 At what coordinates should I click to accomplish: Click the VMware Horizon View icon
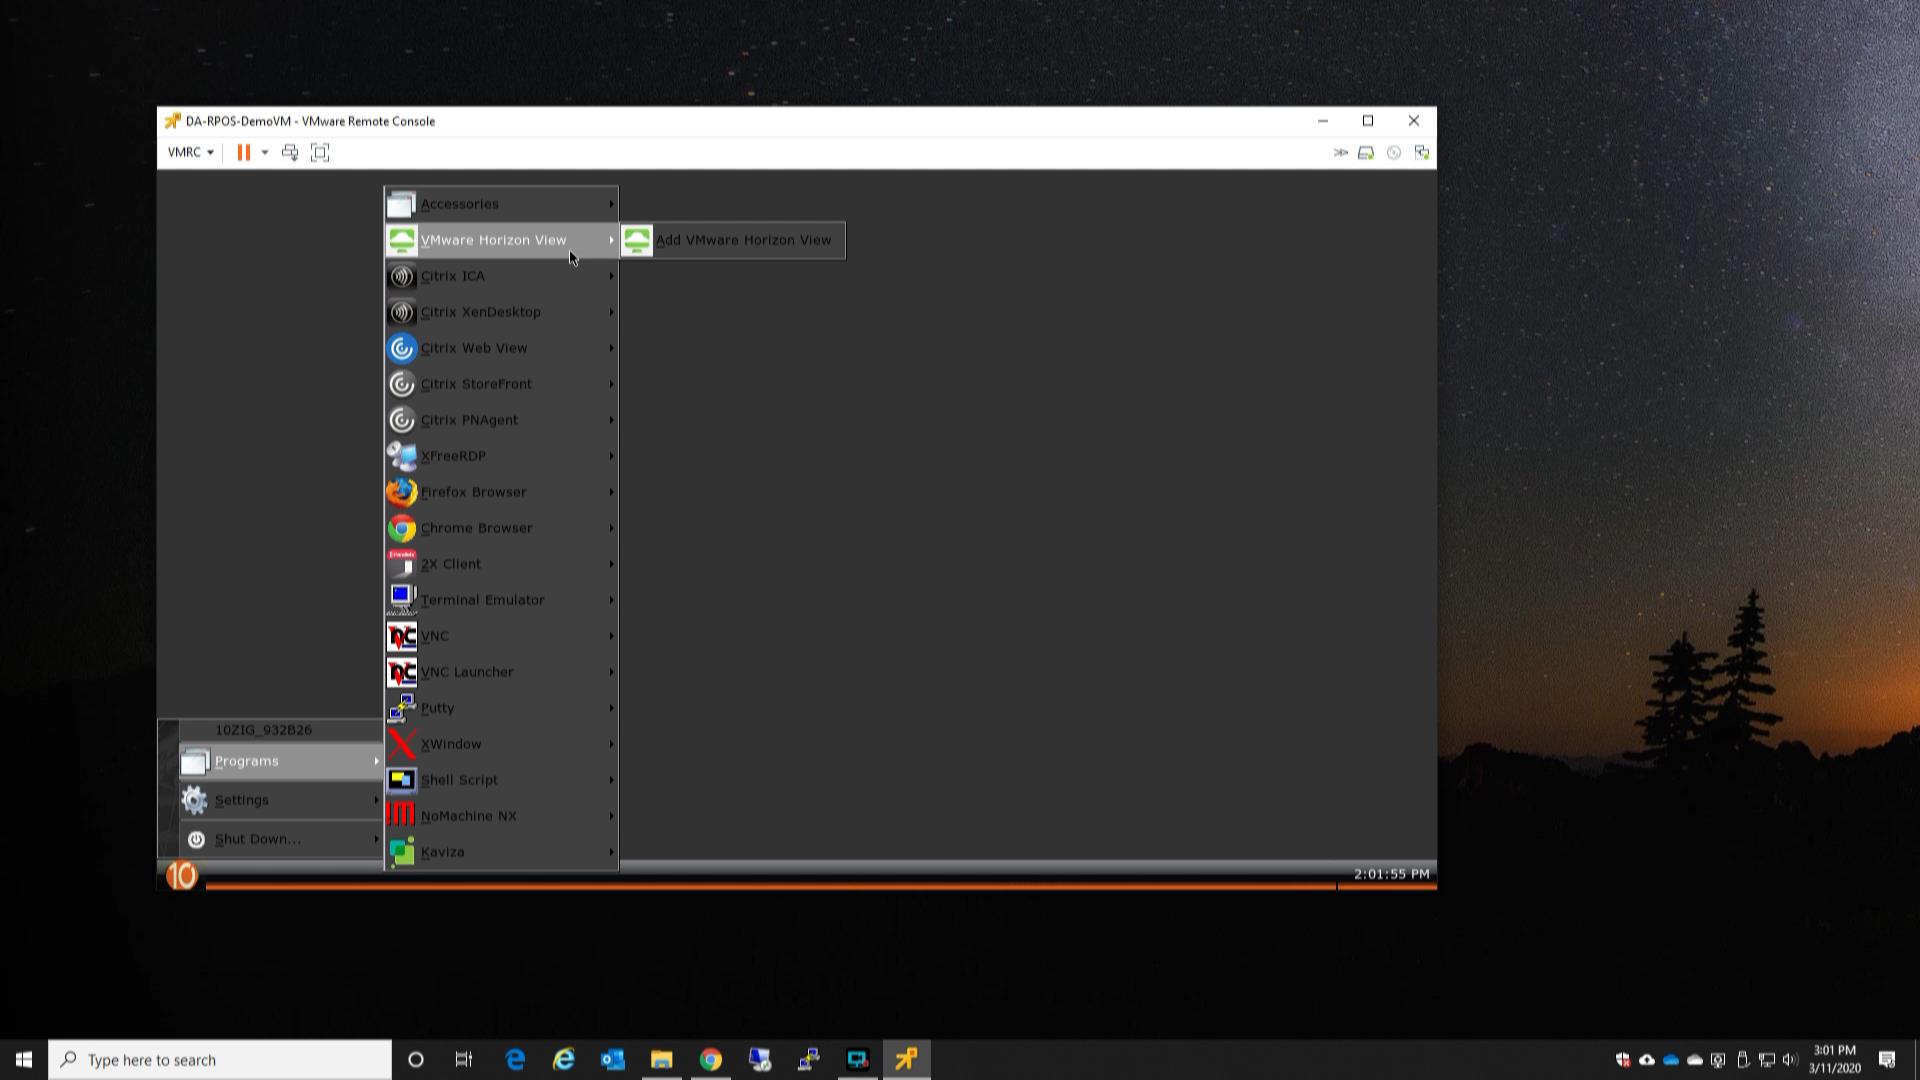tap(402, 240)
